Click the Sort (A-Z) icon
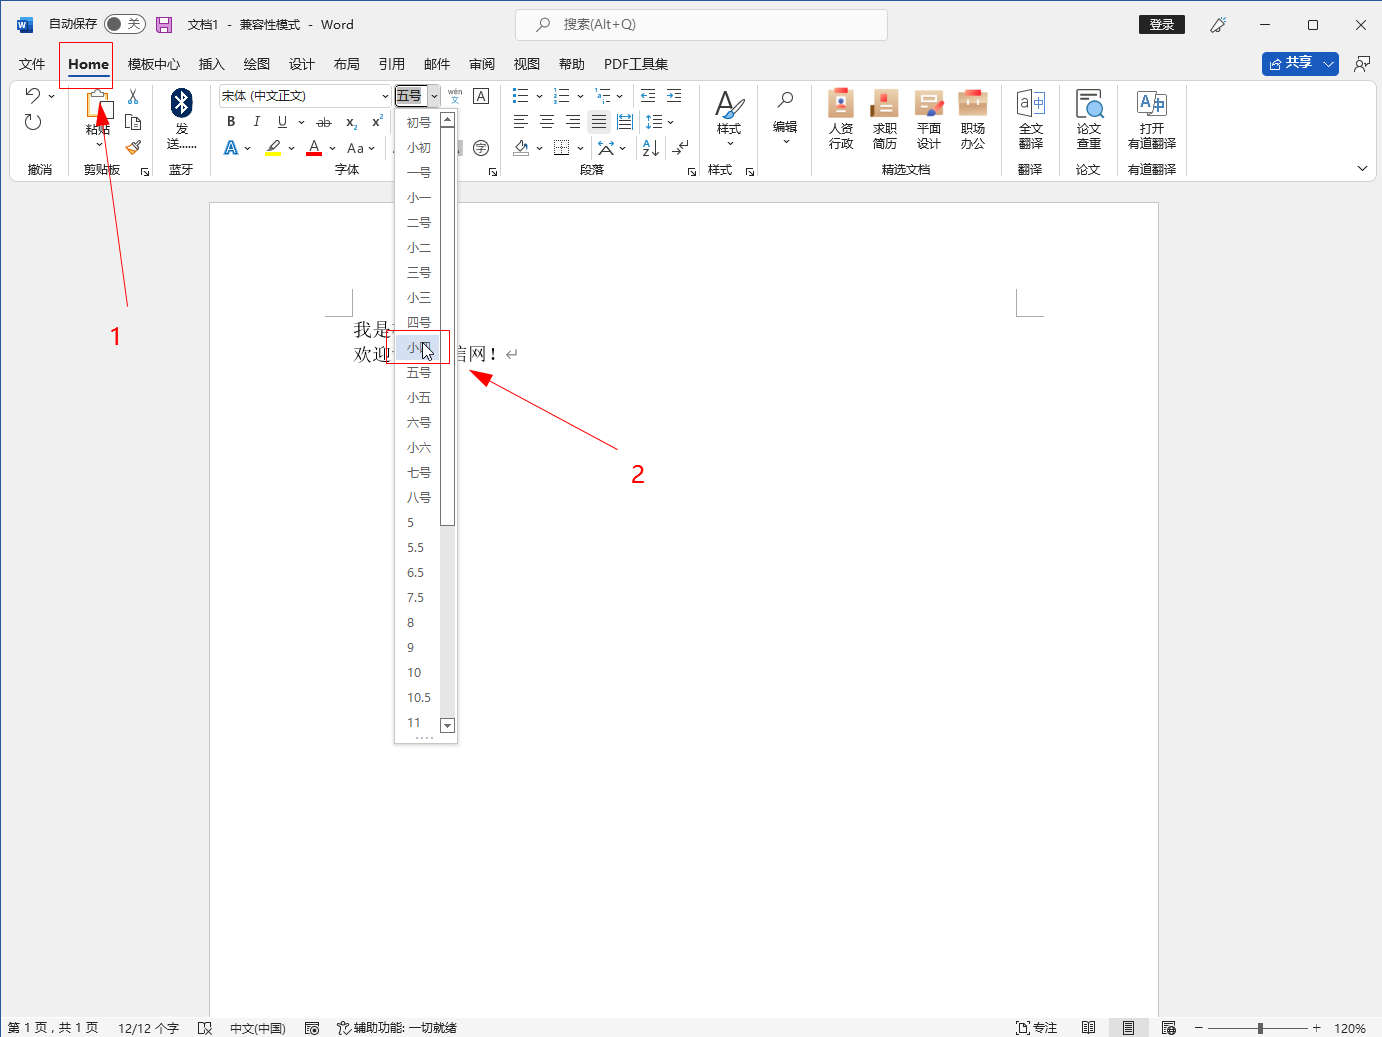 (x=651, y=148)
